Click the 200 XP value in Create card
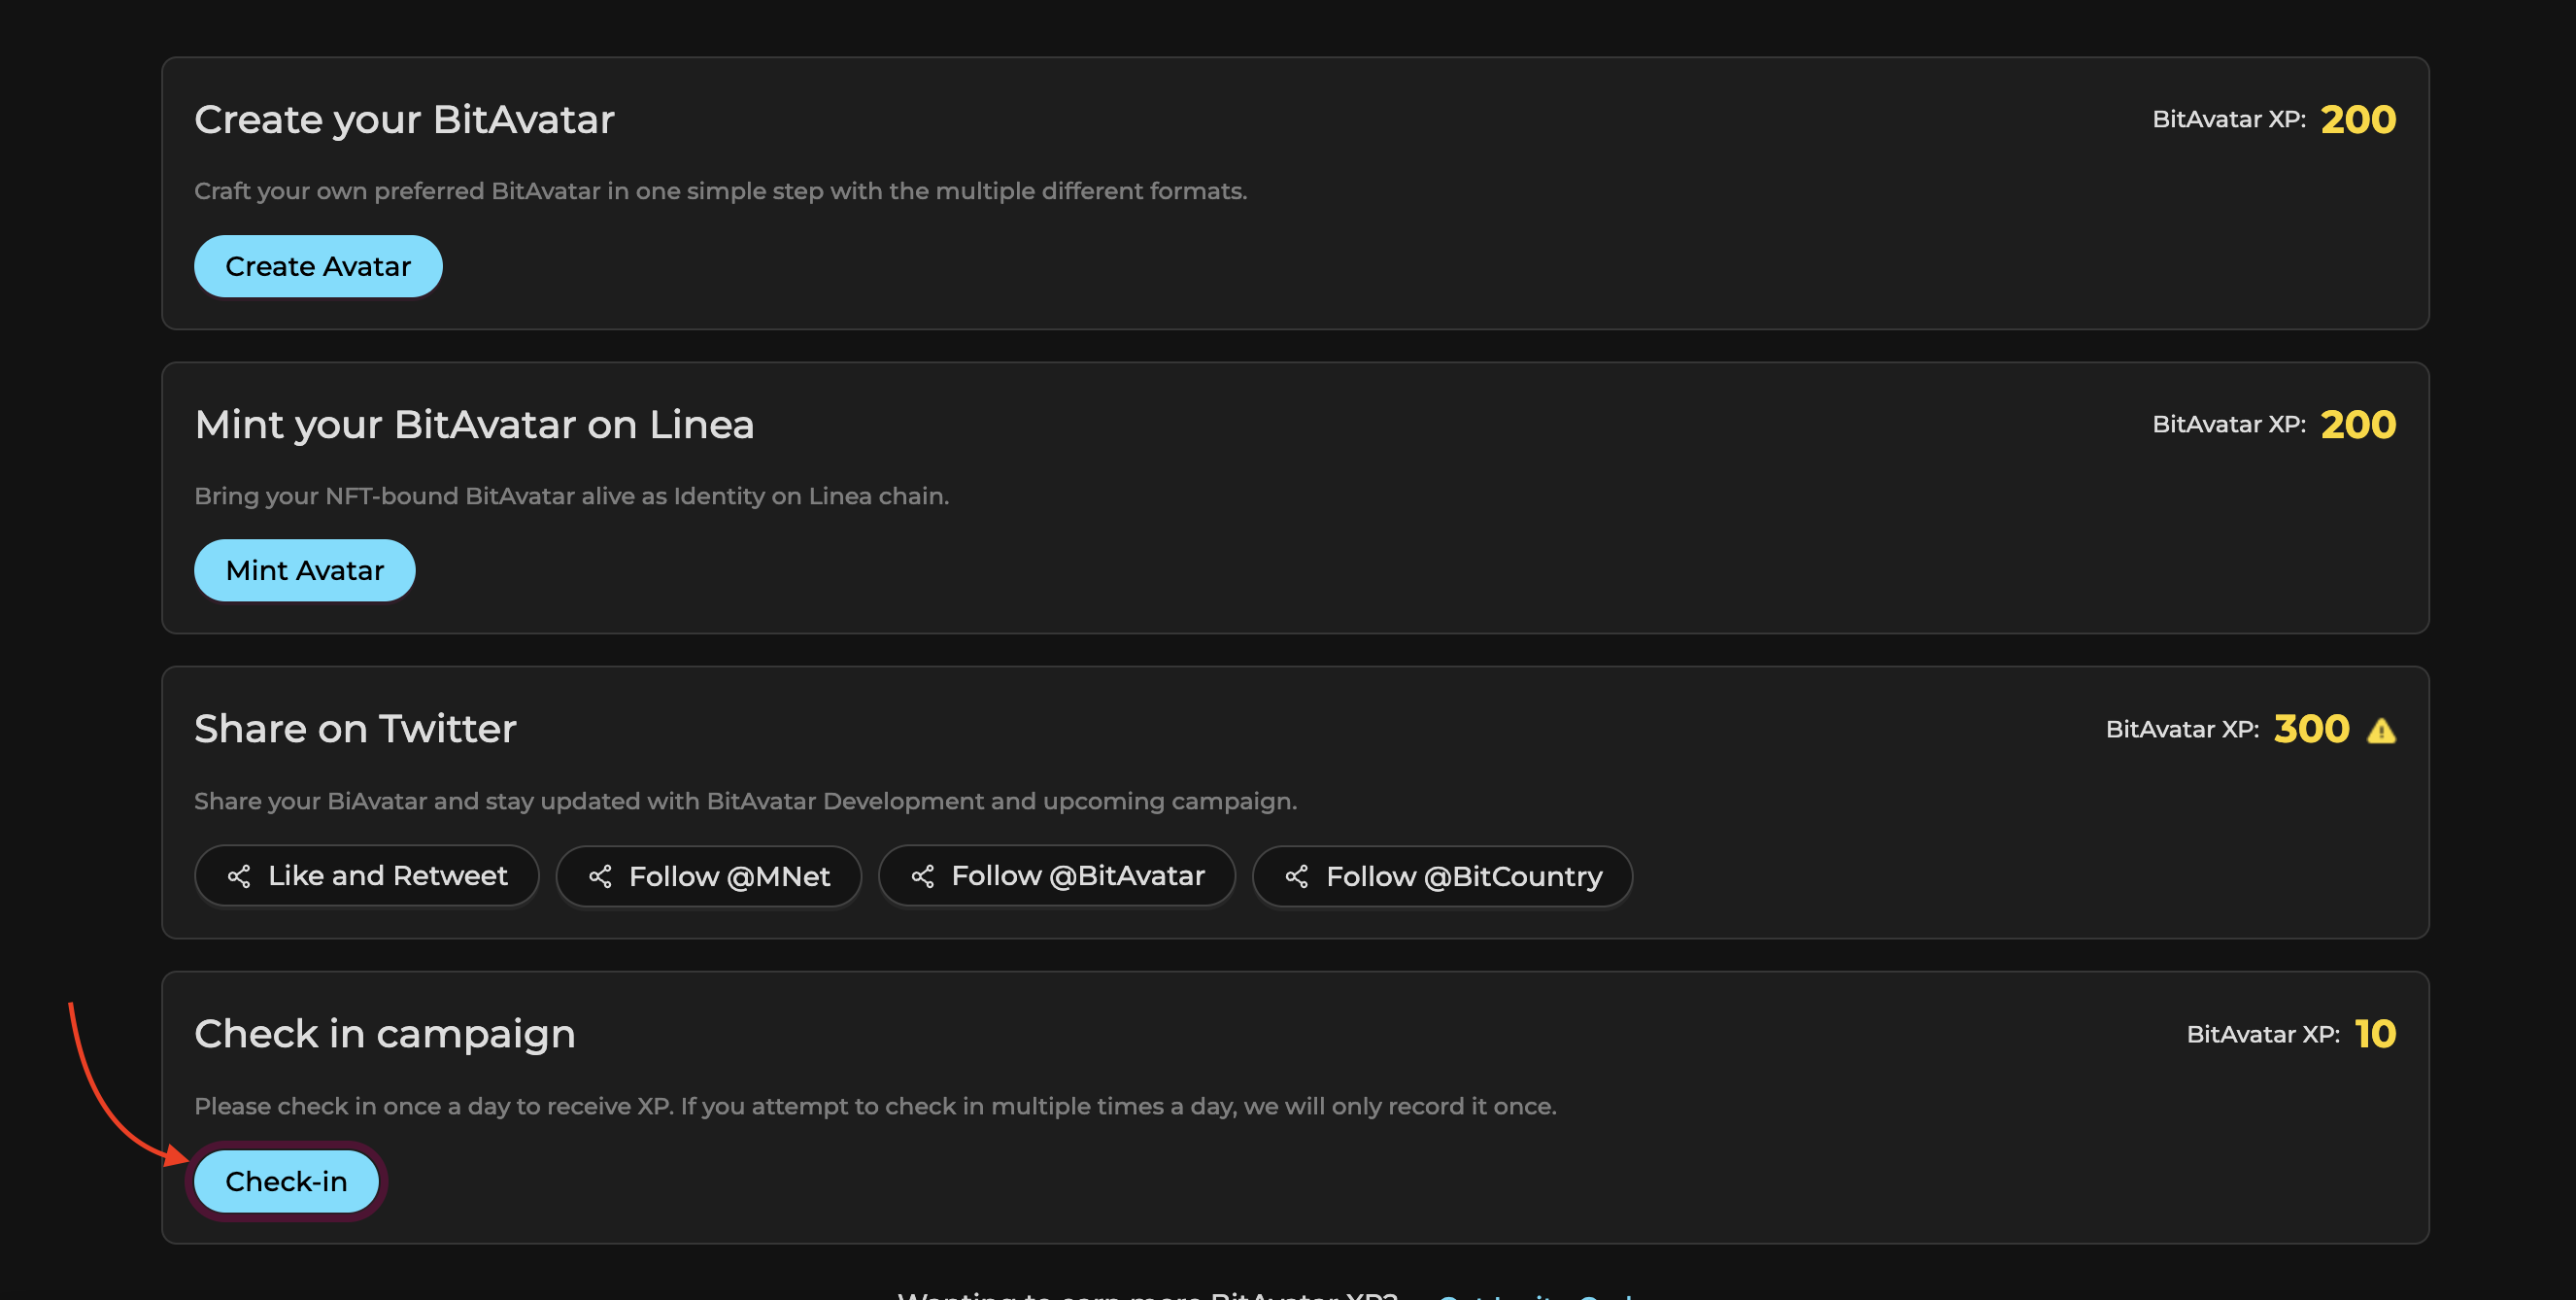Viewport: 2576px width, 1300px height. tap(2358, 120)
